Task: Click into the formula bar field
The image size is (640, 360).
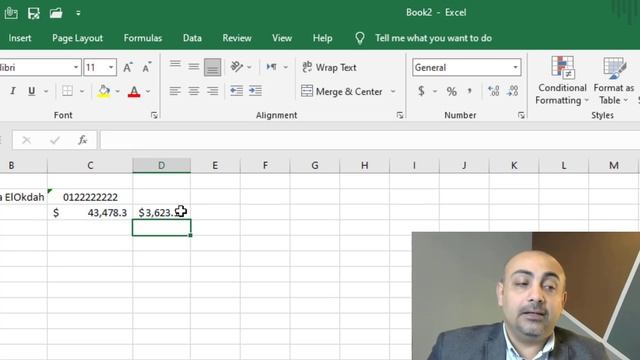Action: coord(370,140)
